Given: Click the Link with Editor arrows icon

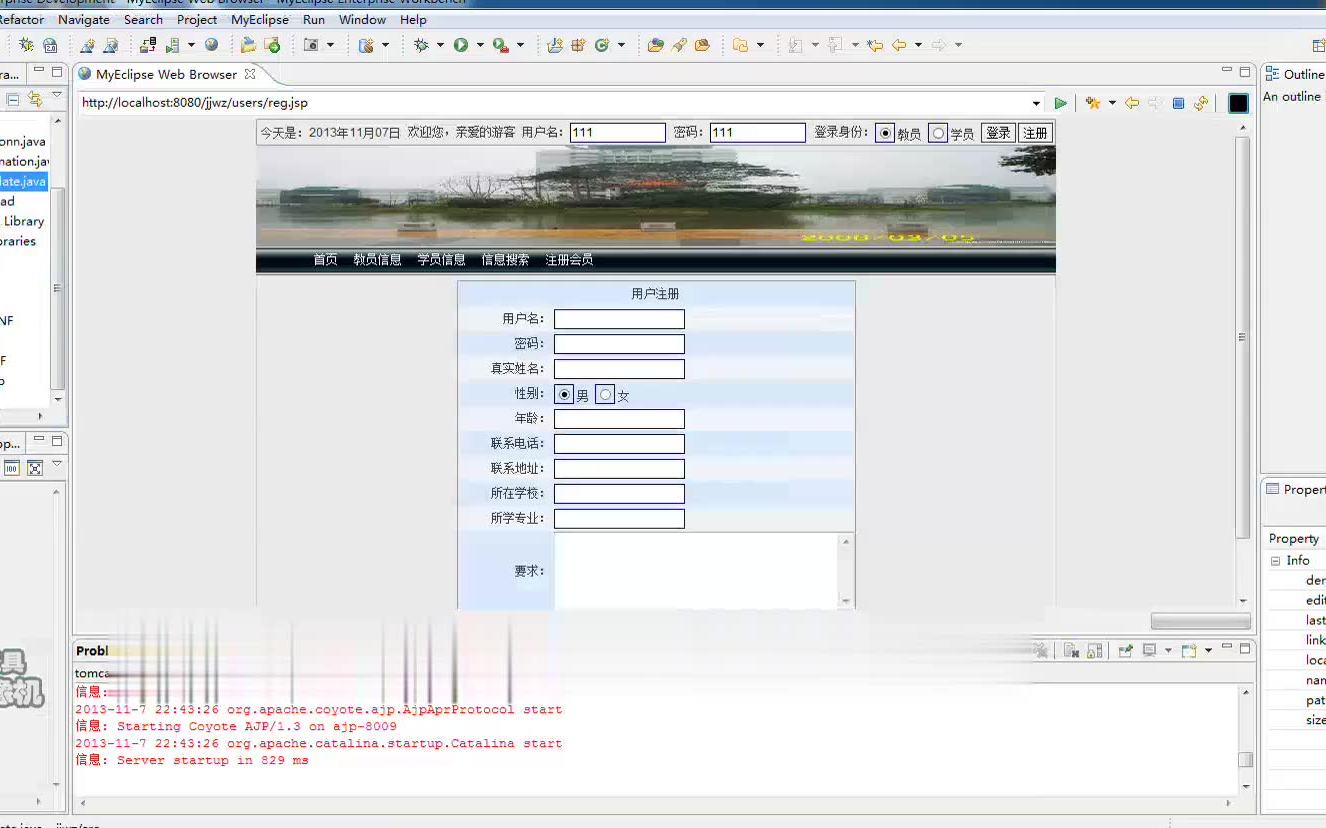Looking at the screenshot, I should [35, 99].
